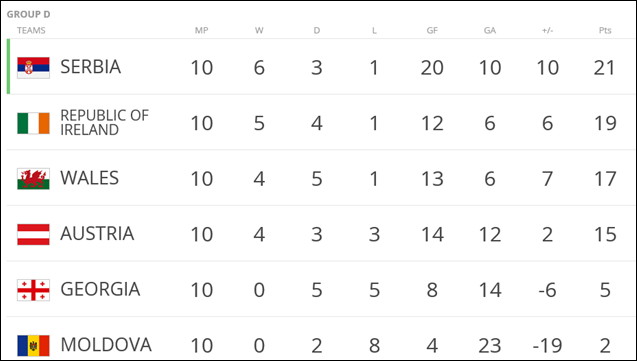This screenshot has height=361, width=637.
Task: Click the Republic of Ireland flag icon
Action: pos(33,123)
